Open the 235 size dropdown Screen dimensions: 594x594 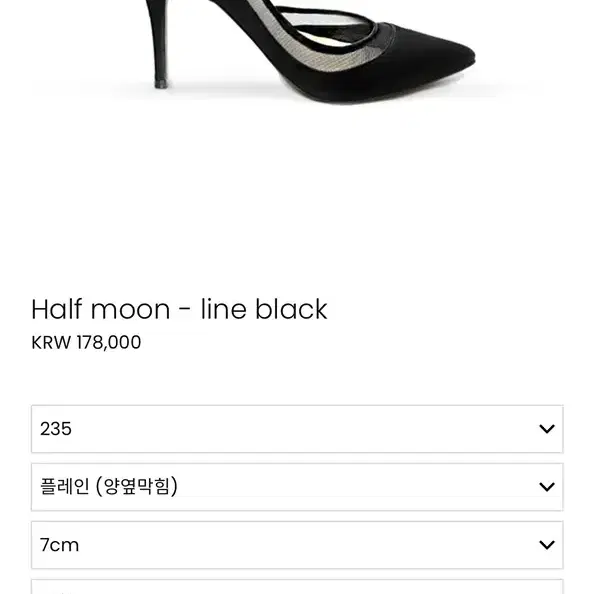pos(297,429)
